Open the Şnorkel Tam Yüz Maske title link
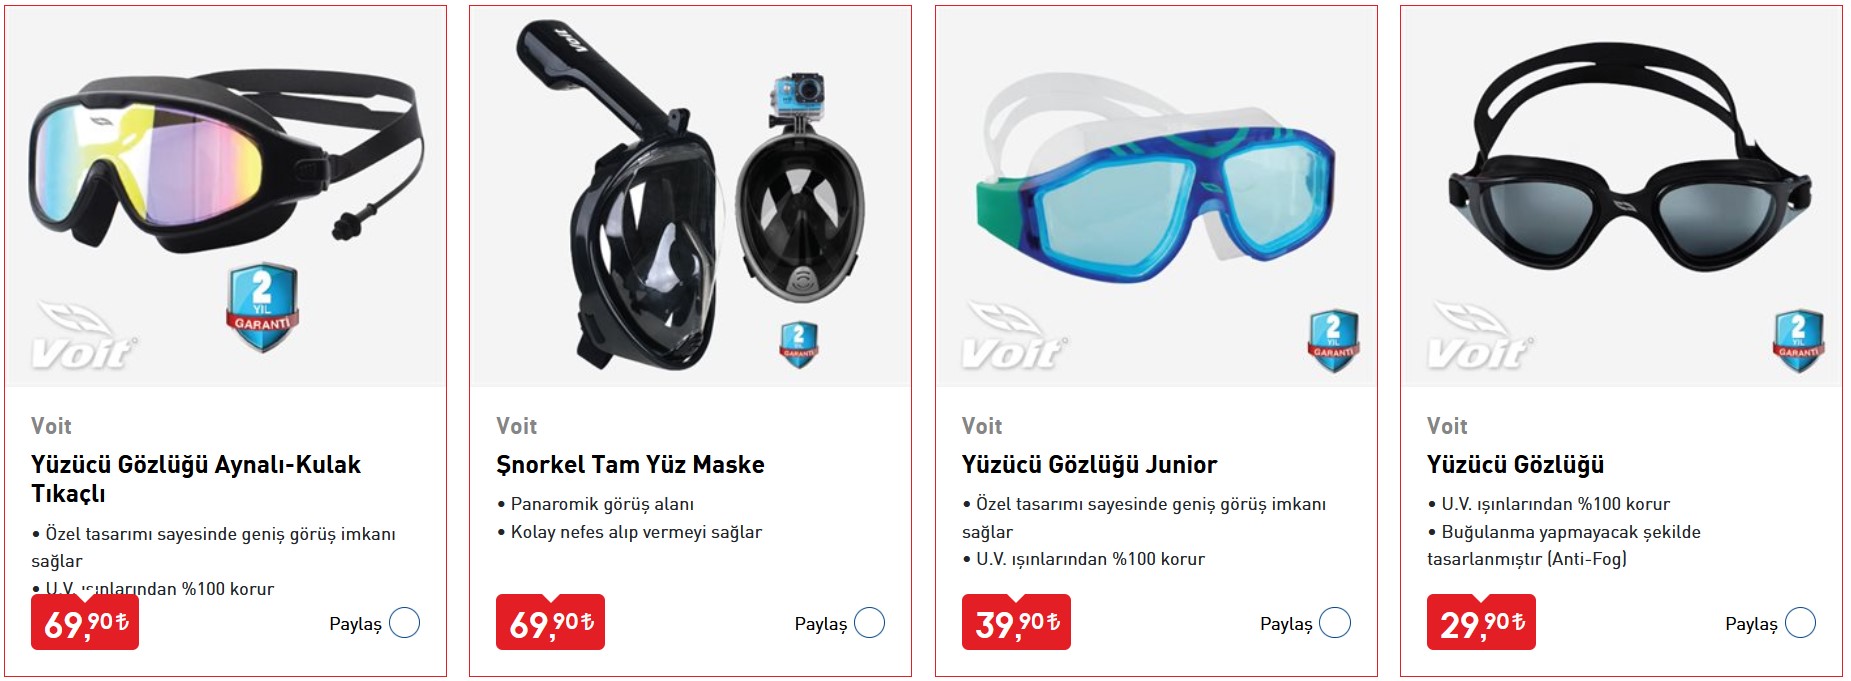This screenshot has height=681, width=1851. pos(630,465)
